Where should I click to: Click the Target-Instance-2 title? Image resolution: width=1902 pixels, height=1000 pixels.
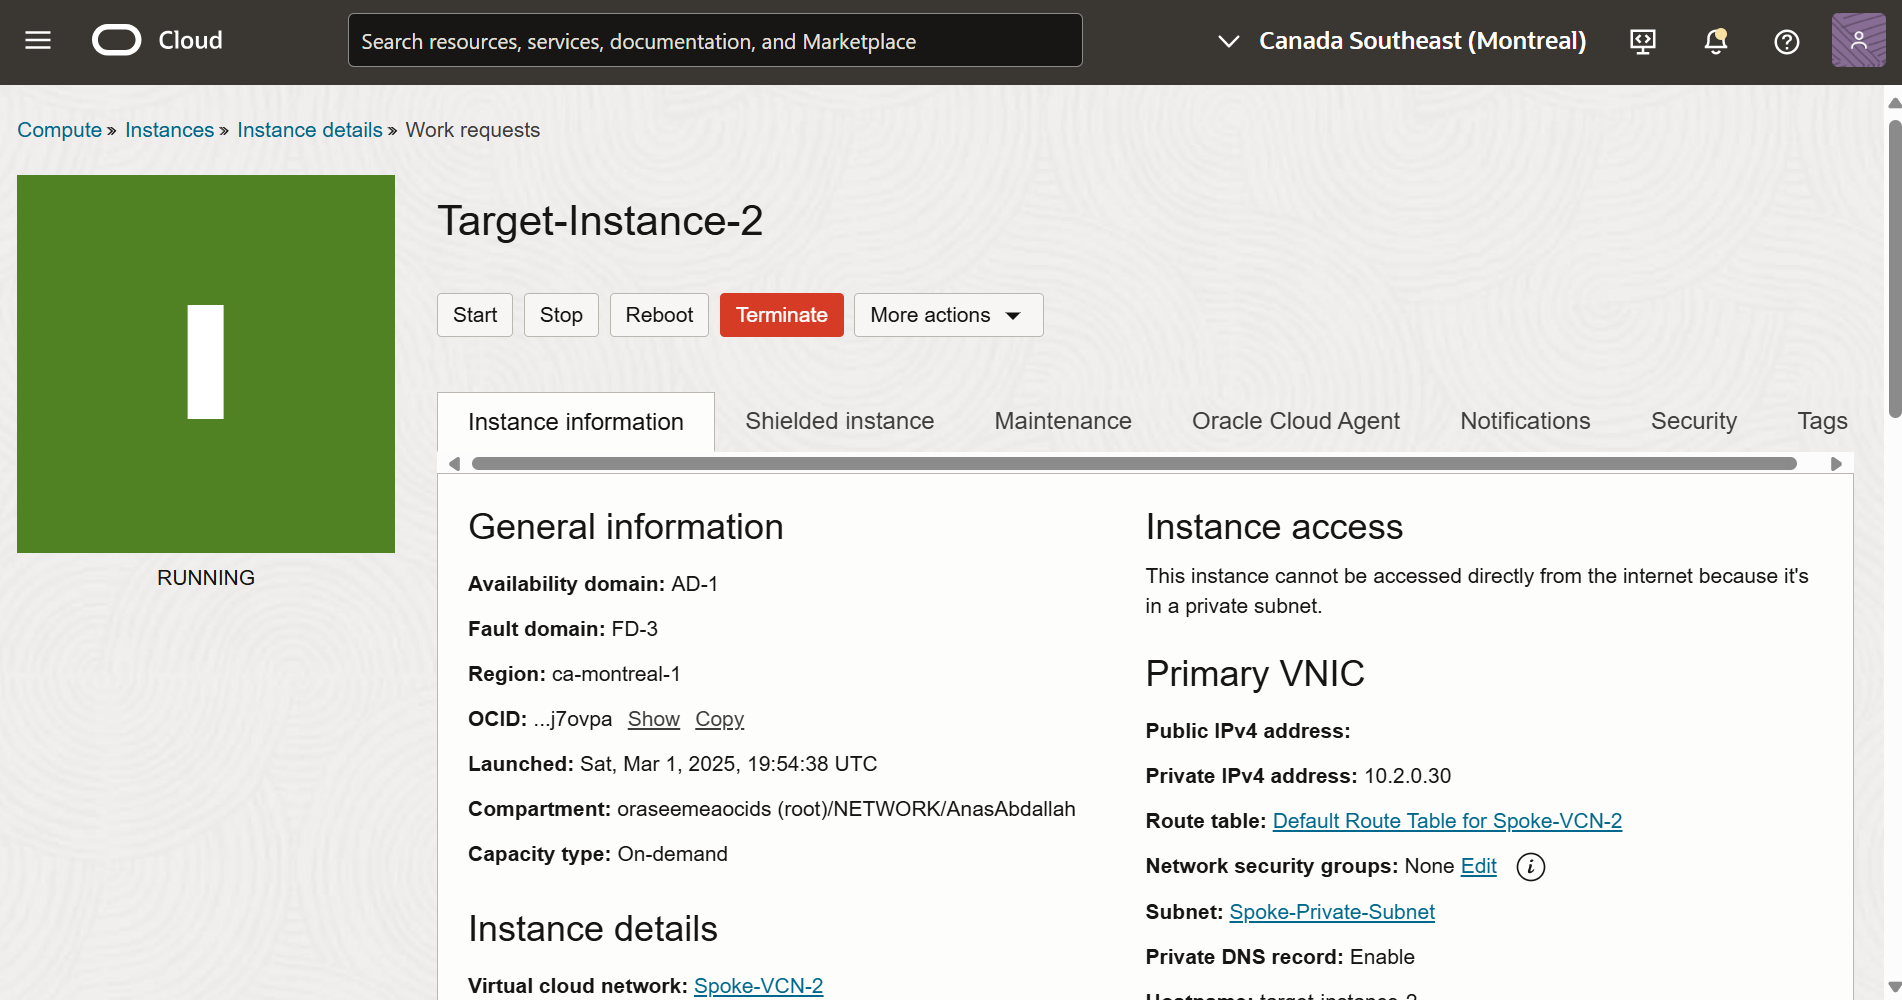click(x=600, y=221)
